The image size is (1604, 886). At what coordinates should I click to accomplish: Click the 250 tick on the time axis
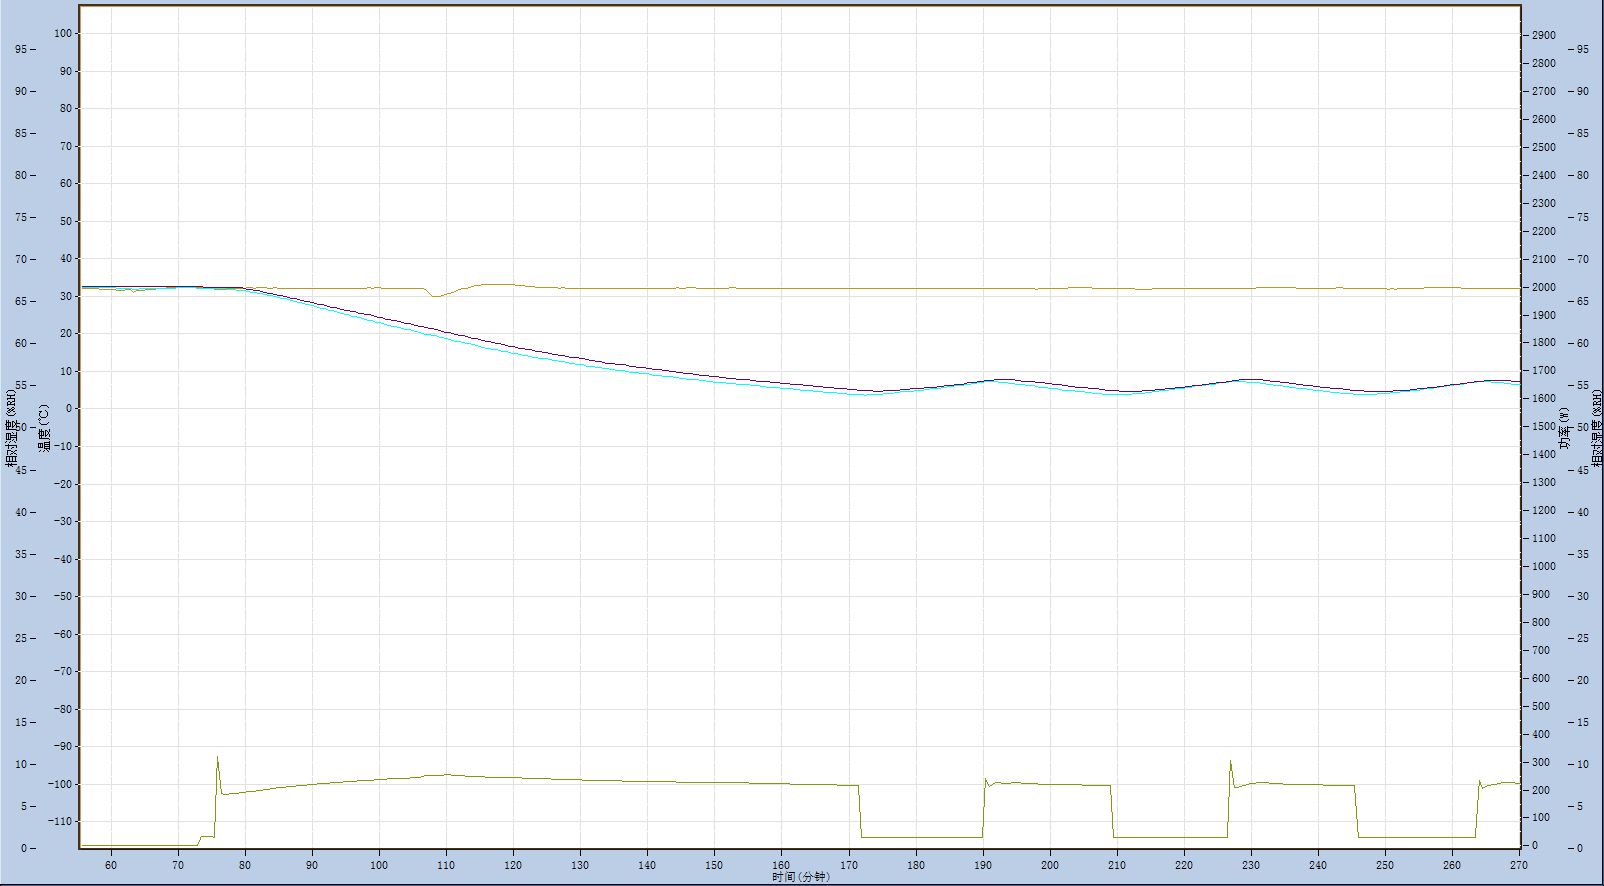coord(1385,865)
